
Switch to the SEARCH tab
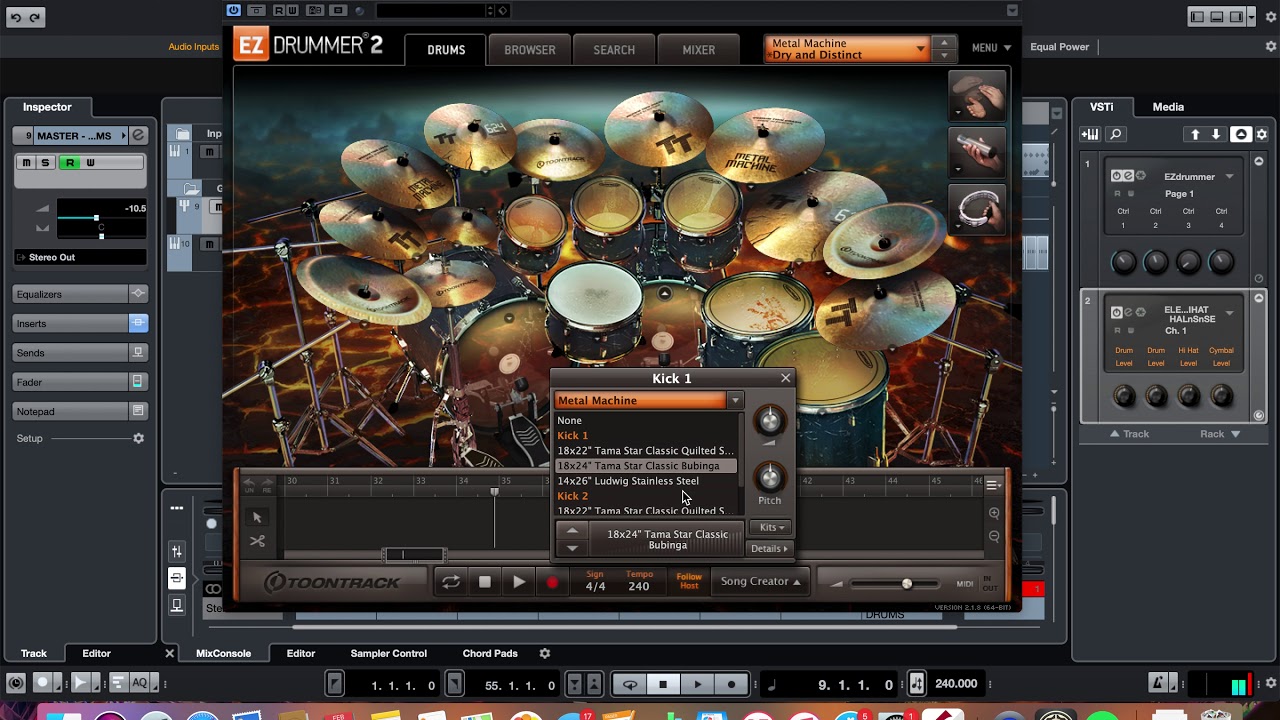tap(614, 50)
